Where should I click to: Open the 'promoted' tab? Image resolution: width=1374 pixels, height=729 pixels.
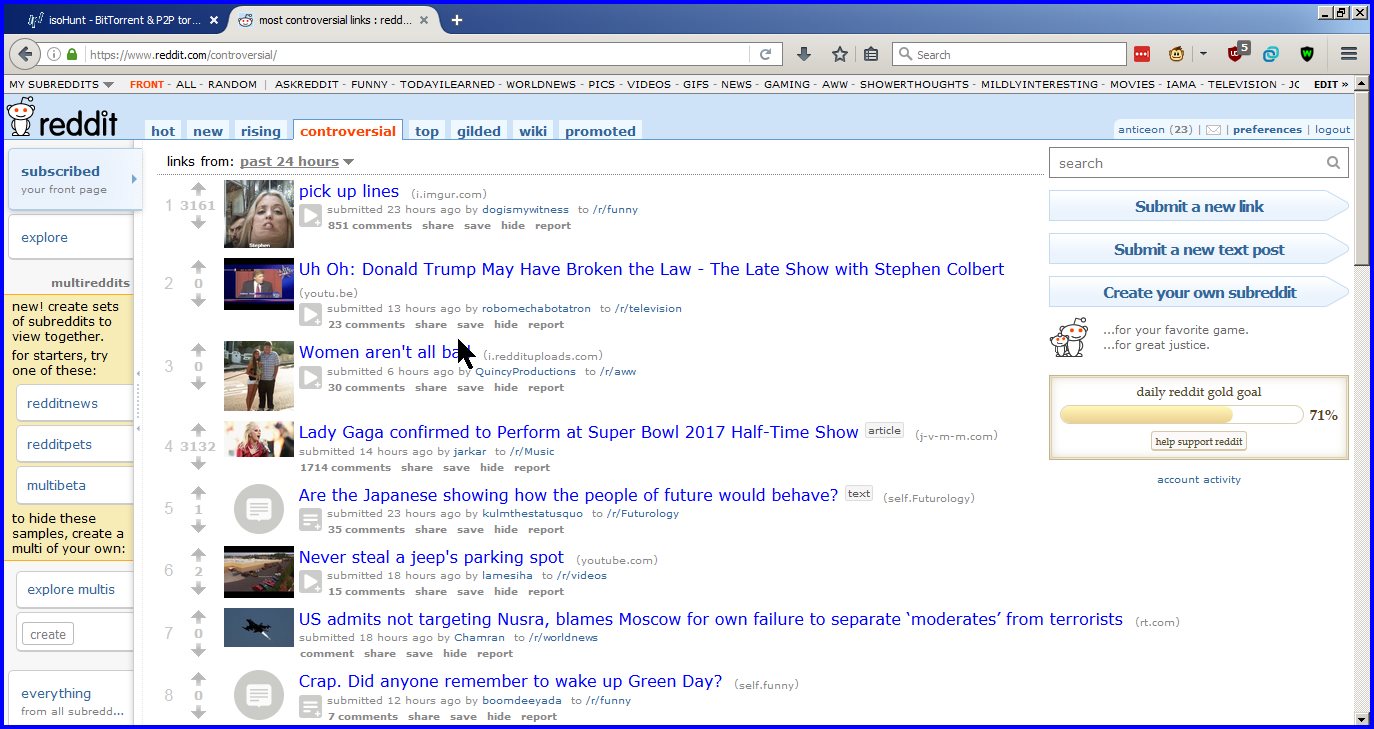click(x=600, y=130)
